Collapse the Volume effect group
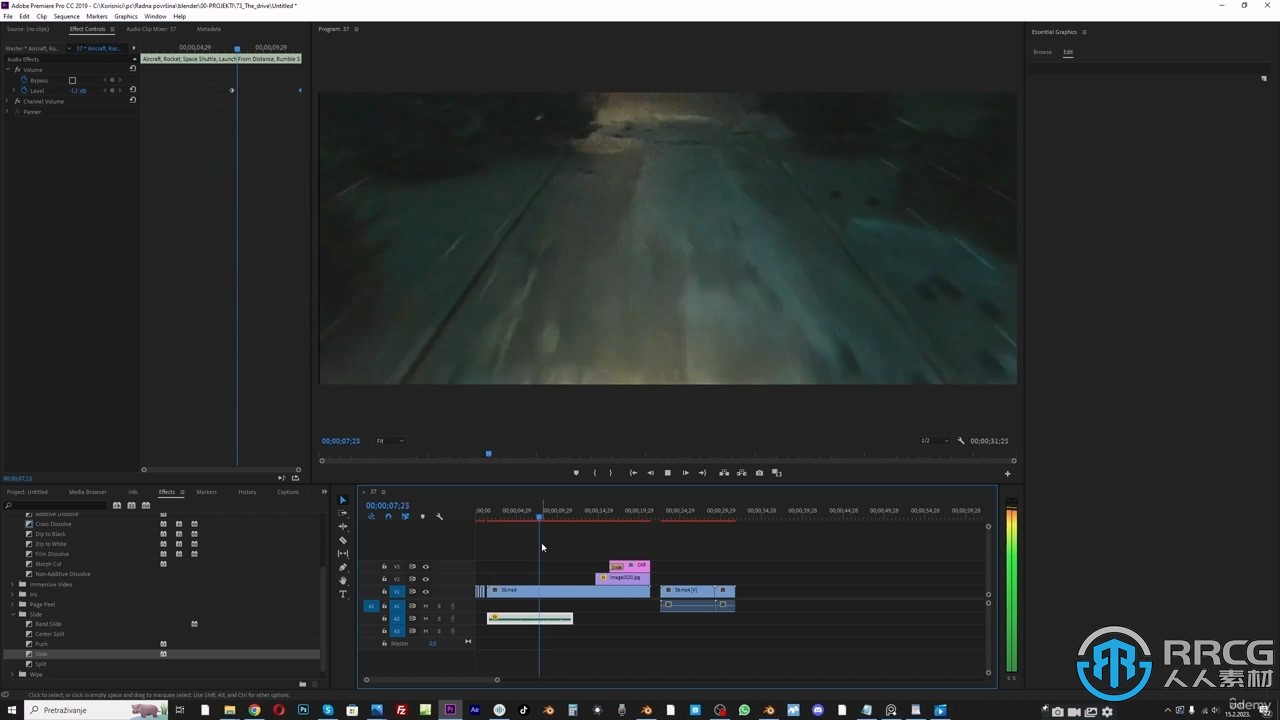Viewport: 1280px width, 720px height. [8, 69]
